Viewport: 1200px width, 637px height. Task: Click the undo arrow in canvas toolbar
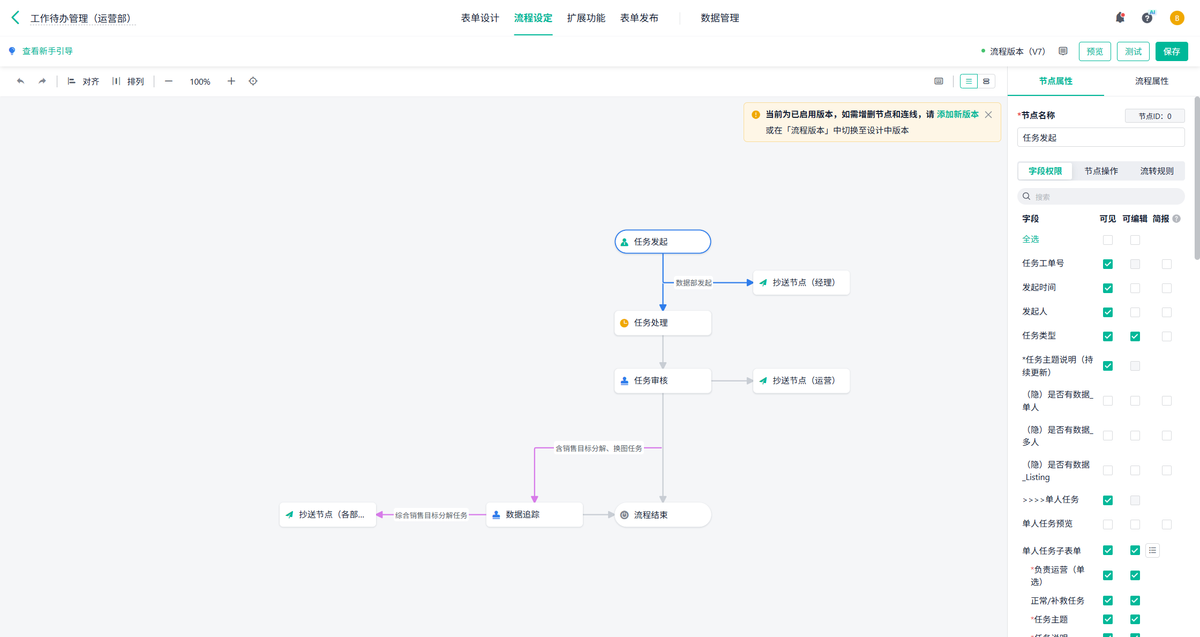[x=20, y=81]
